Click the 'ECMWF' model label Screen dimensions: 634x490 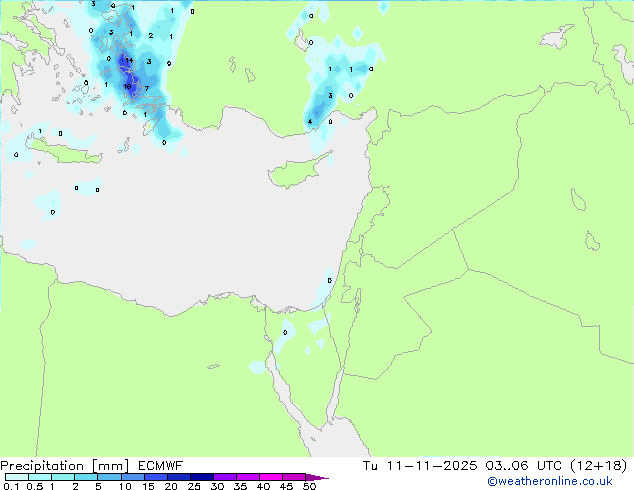(x=160, y=466)
